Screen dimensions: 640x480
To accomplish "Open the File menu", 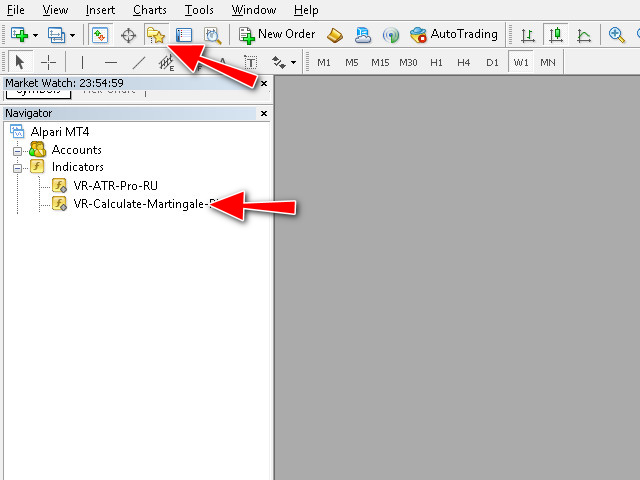I will pos(16,10).
